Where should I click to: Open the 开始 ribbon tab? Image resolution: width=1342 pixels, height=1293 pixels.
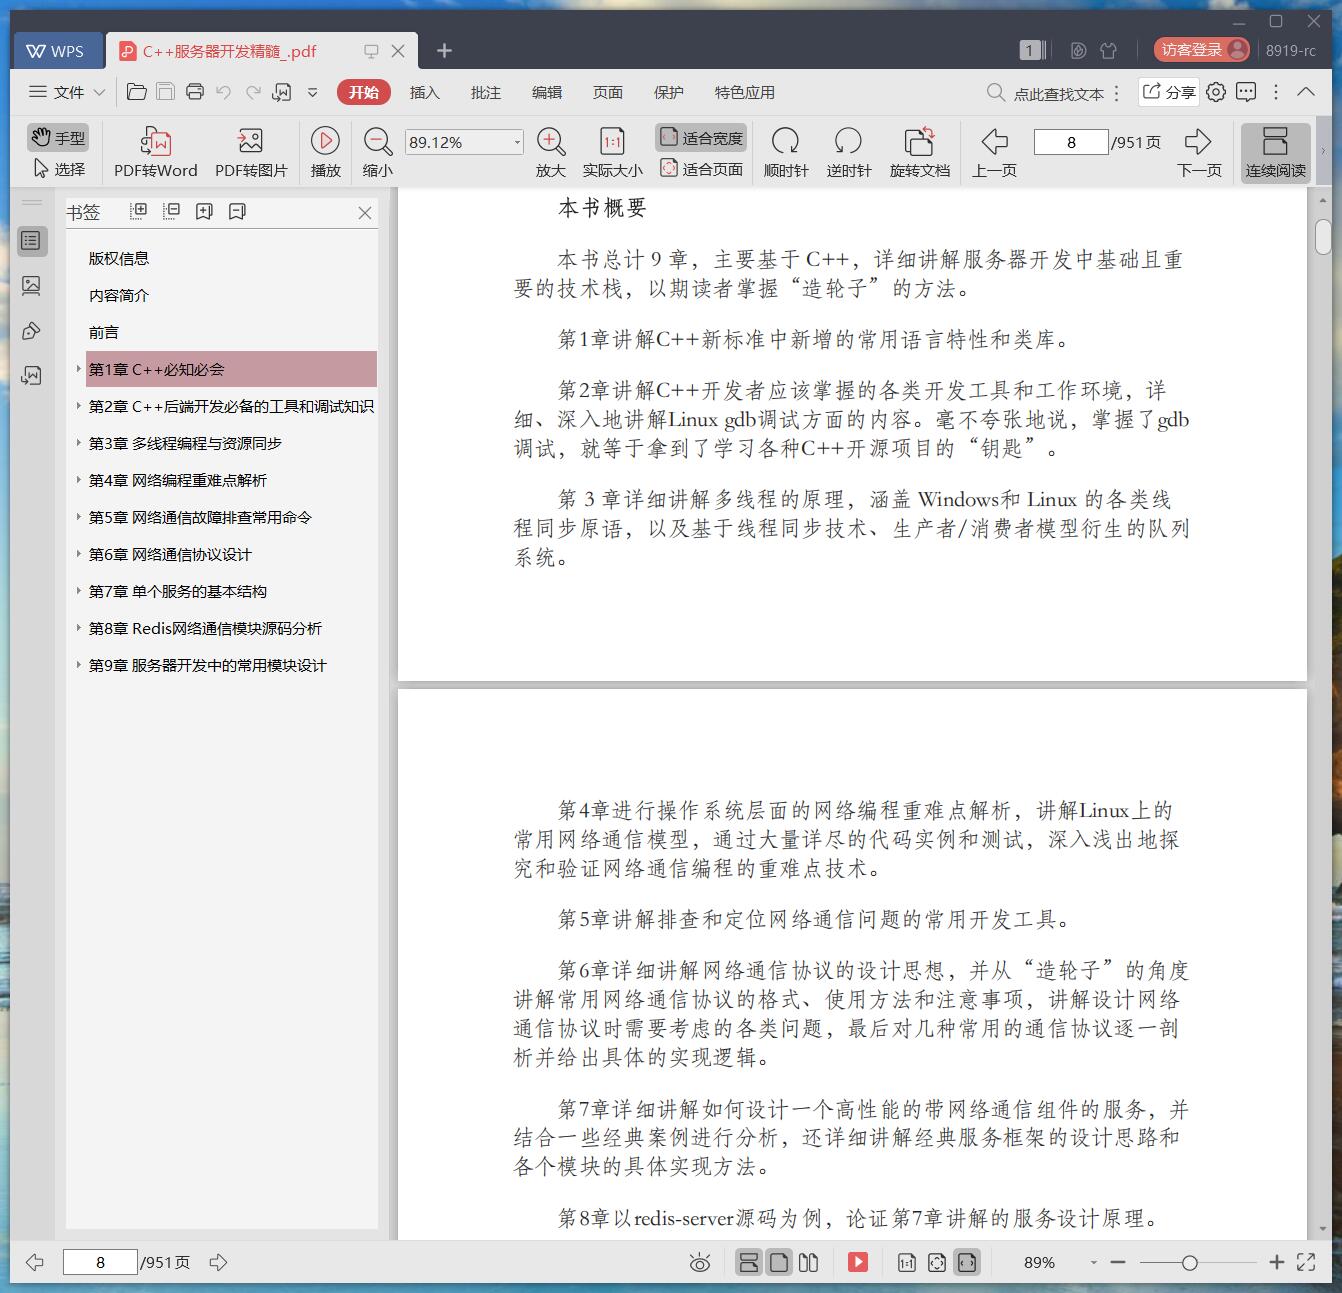point(363,92)
